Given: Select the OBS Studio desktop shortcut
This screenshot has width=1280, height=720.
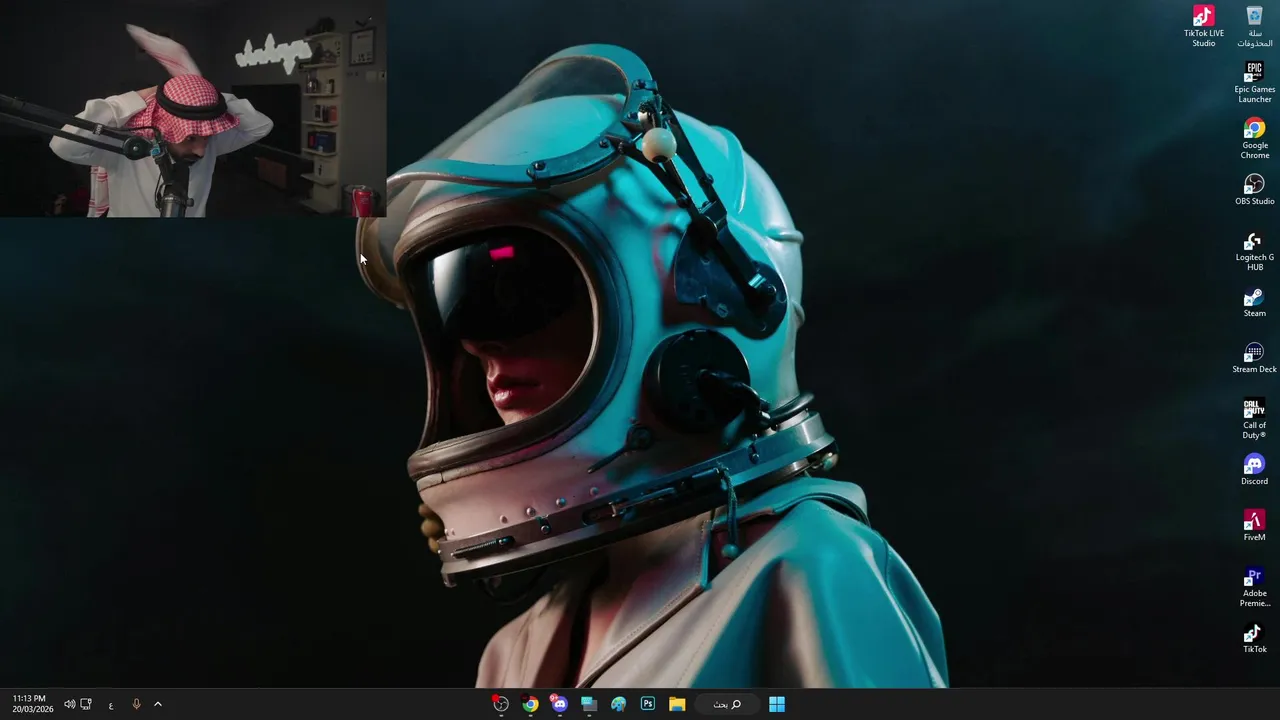Looking at the screenshot, I should coord(1254,190).
